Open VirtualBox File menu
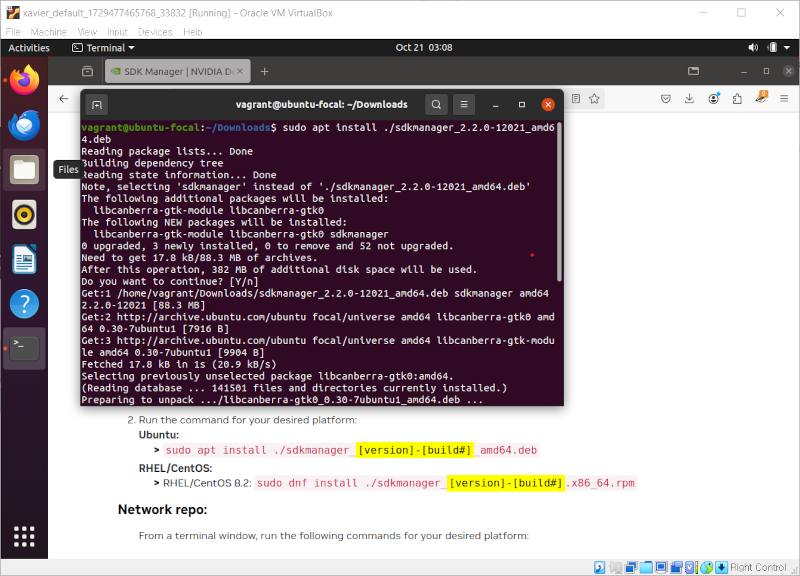Viewport: 800px width, 576px height. pos(13,32)
